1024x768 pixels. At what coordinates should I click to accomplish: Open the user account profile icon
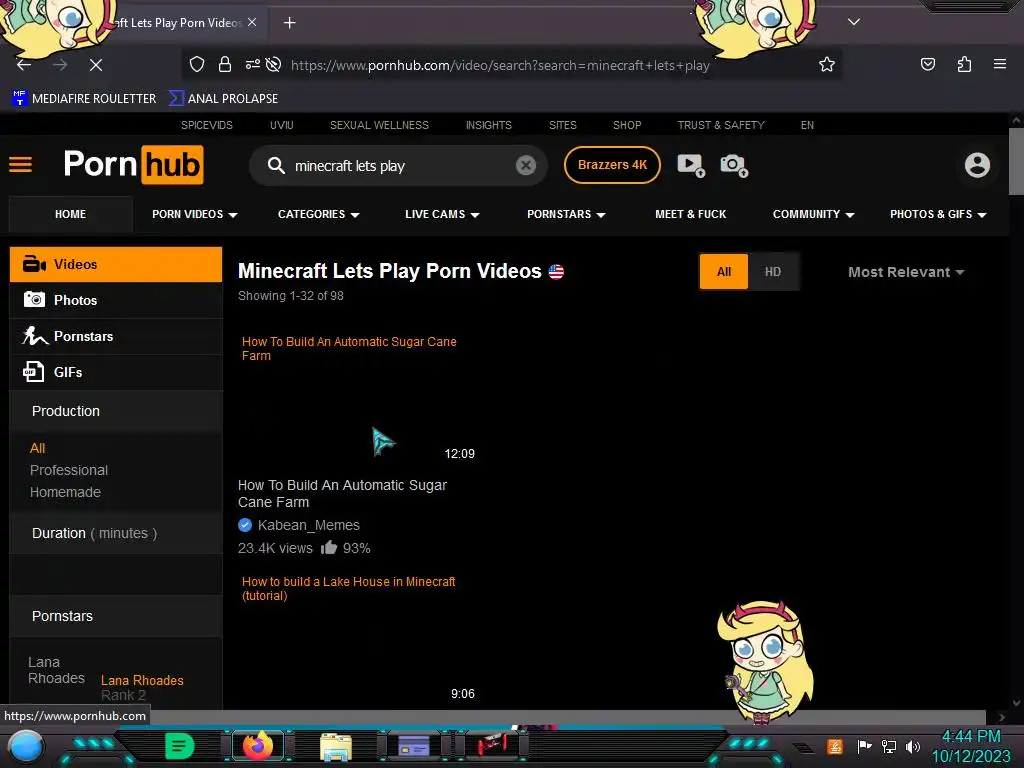tap(977, 165)
